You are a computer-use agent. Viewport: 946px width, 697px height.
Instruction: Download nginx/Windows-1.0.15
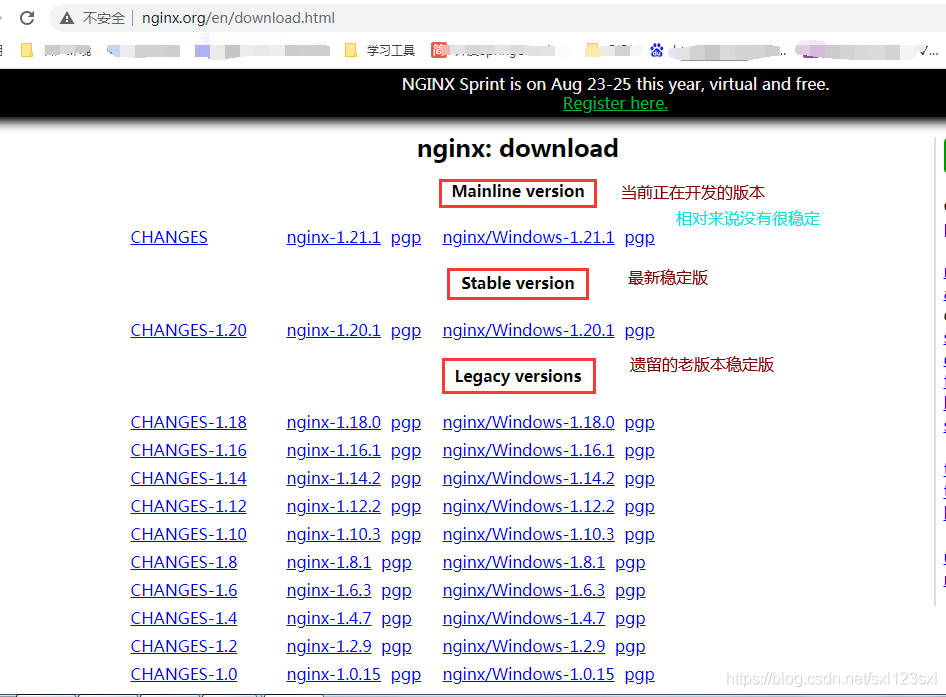click(529, 674)
